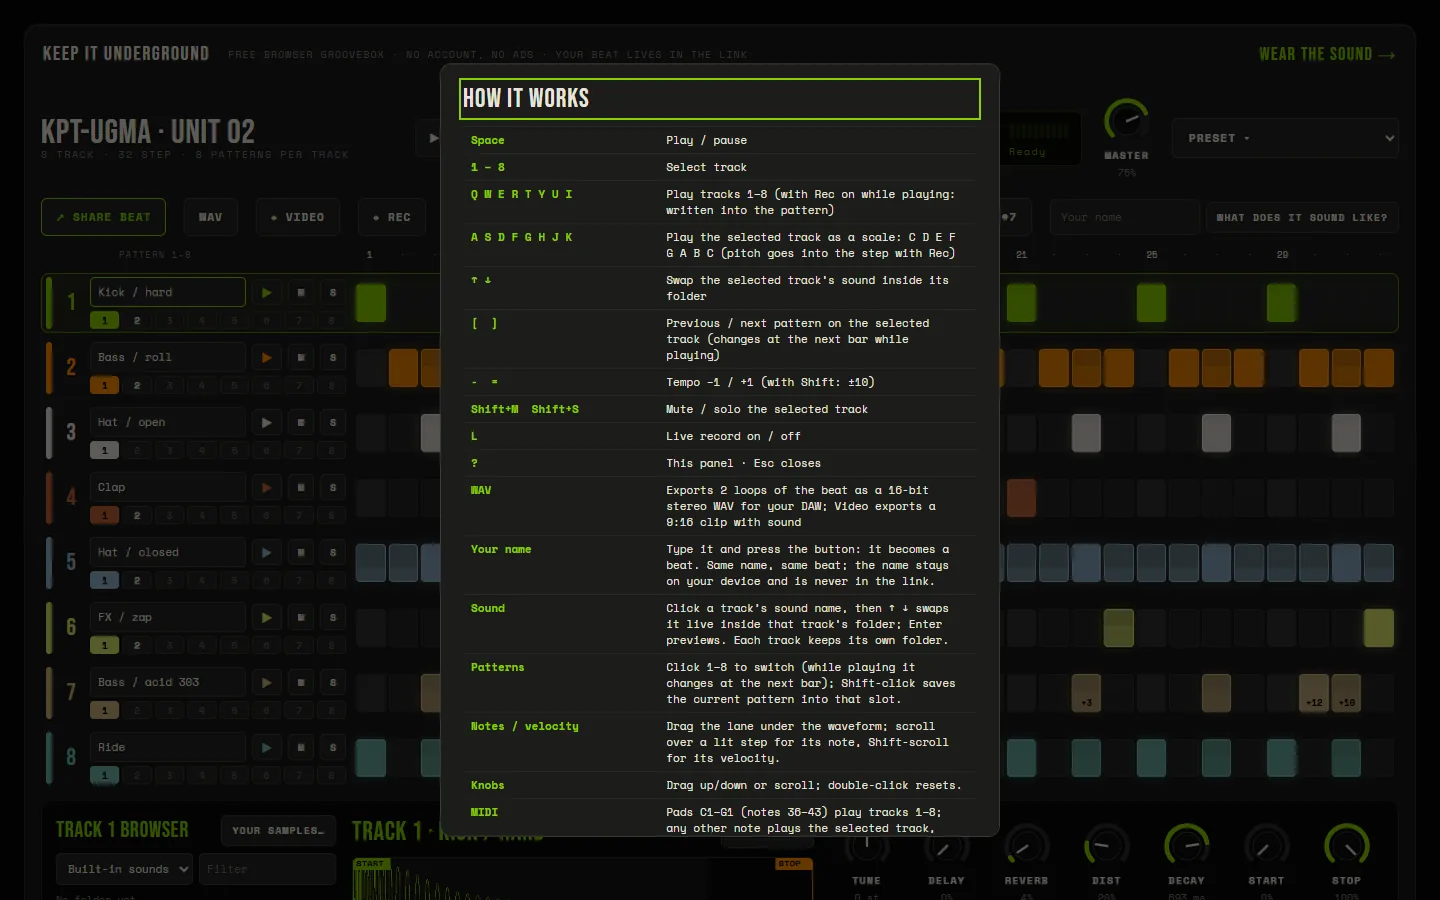This screenshot has height=900, width=1440.
Task: Click the track number 5 label
Action: pos(71,562)
